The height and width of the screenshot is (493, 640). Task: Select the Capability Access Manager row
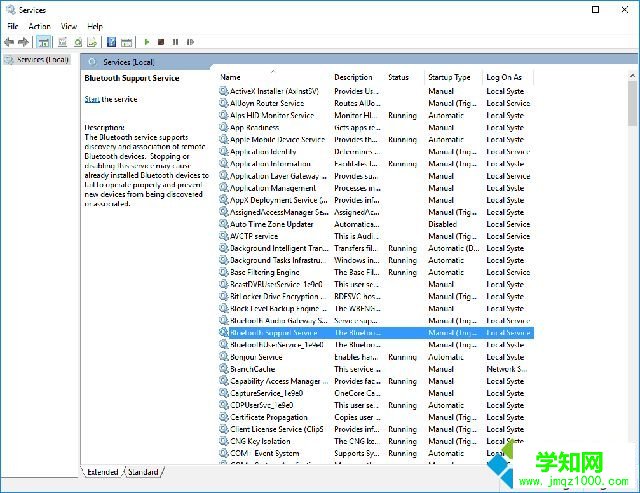pyautogui.click(x=376, y=381)
